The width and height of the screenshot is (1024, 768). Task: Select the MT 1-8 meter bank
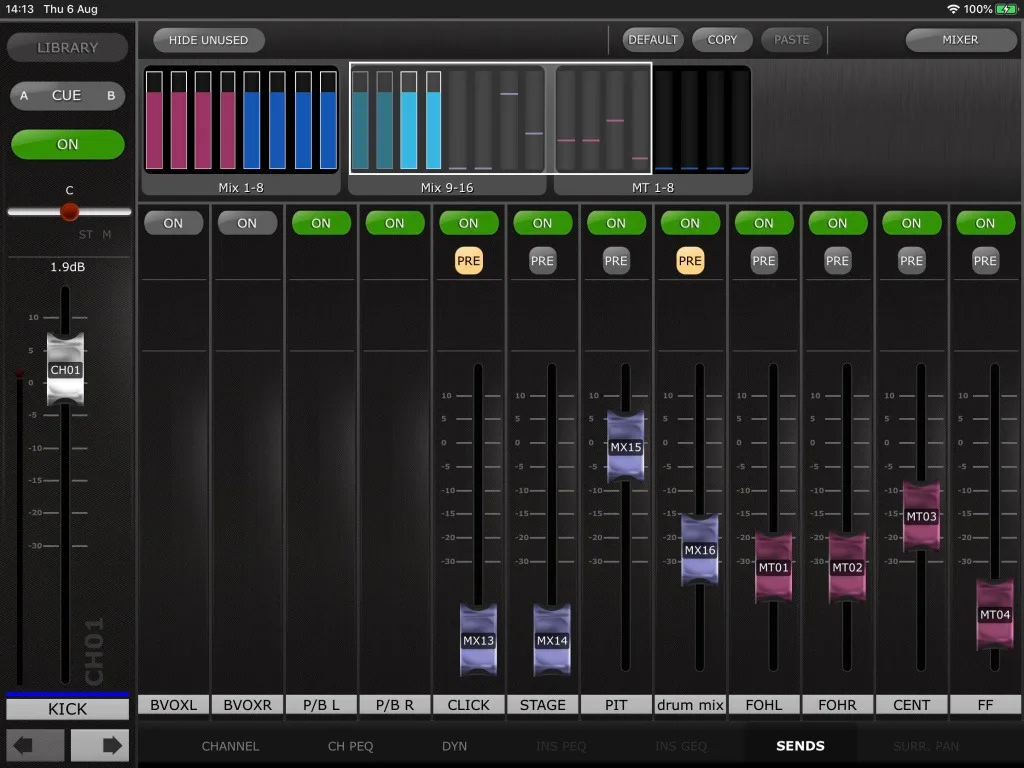pyautogui.click(x=652, y=129)
